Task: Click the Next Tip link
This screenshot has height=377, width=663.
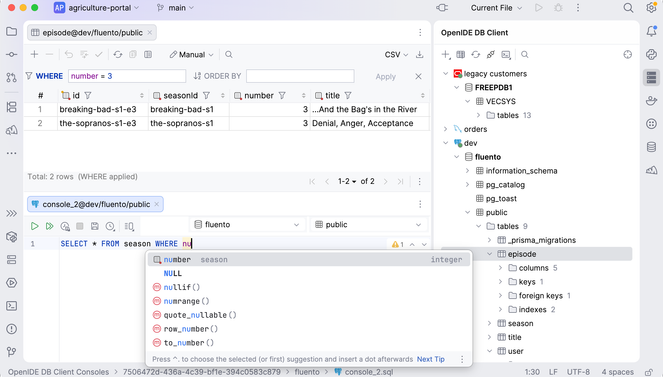Action: [430, 359]
